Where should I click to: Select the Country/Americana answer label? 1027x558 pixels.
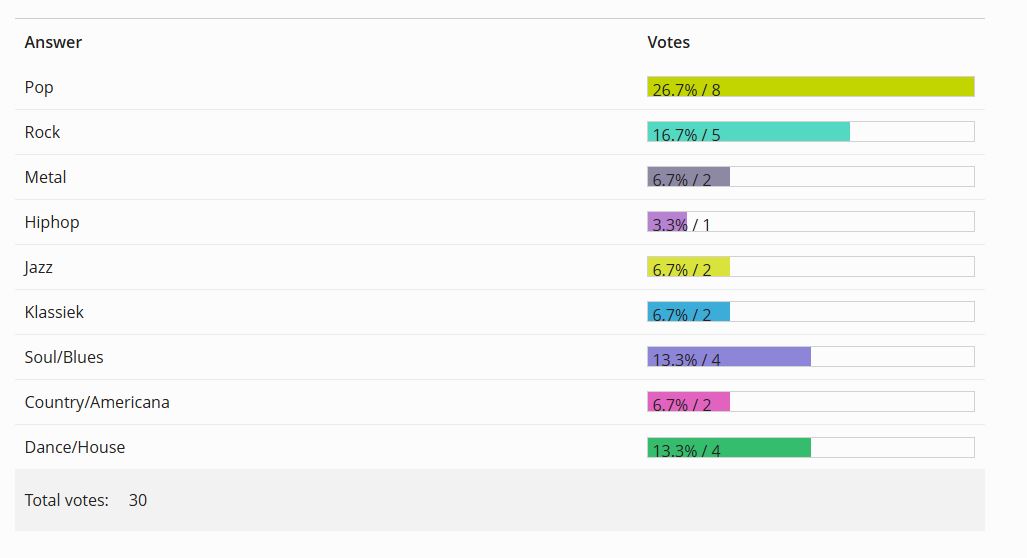tap(97, 402)
